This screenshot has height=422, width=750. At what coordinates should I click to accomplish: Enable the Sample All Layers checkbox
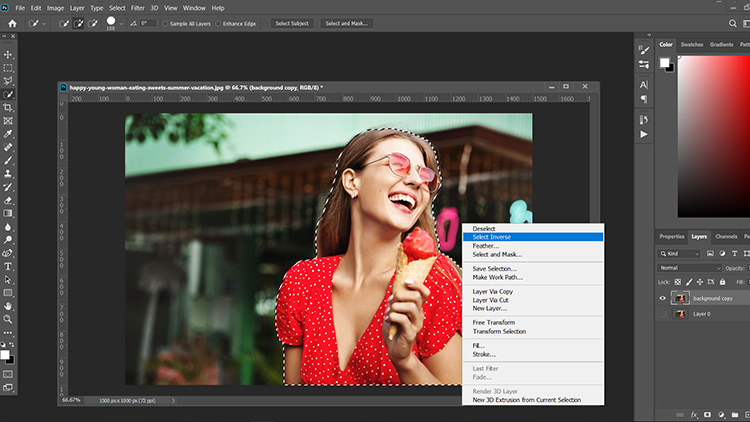[165, 23]
